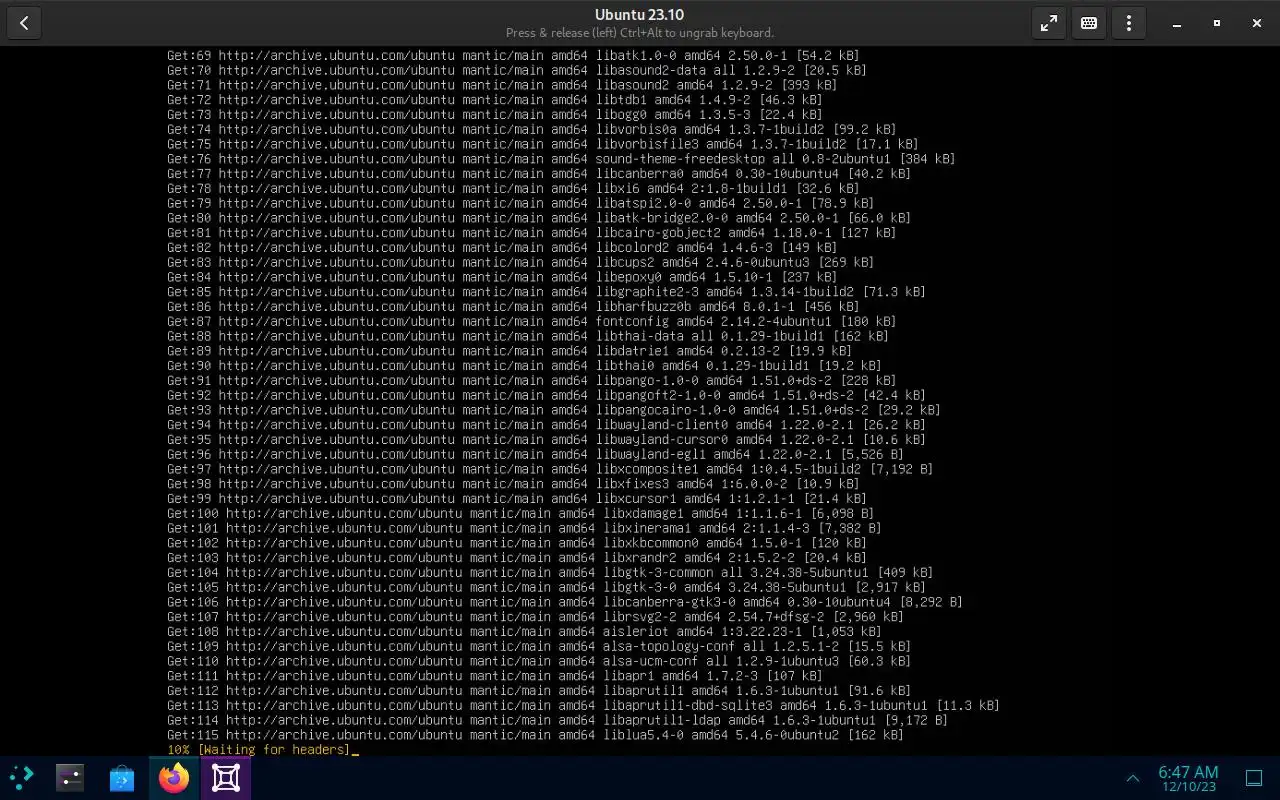Open the keyboard shortcuts sender icon
Viewport: 1280px width, 800px height.
point(1089,23)
